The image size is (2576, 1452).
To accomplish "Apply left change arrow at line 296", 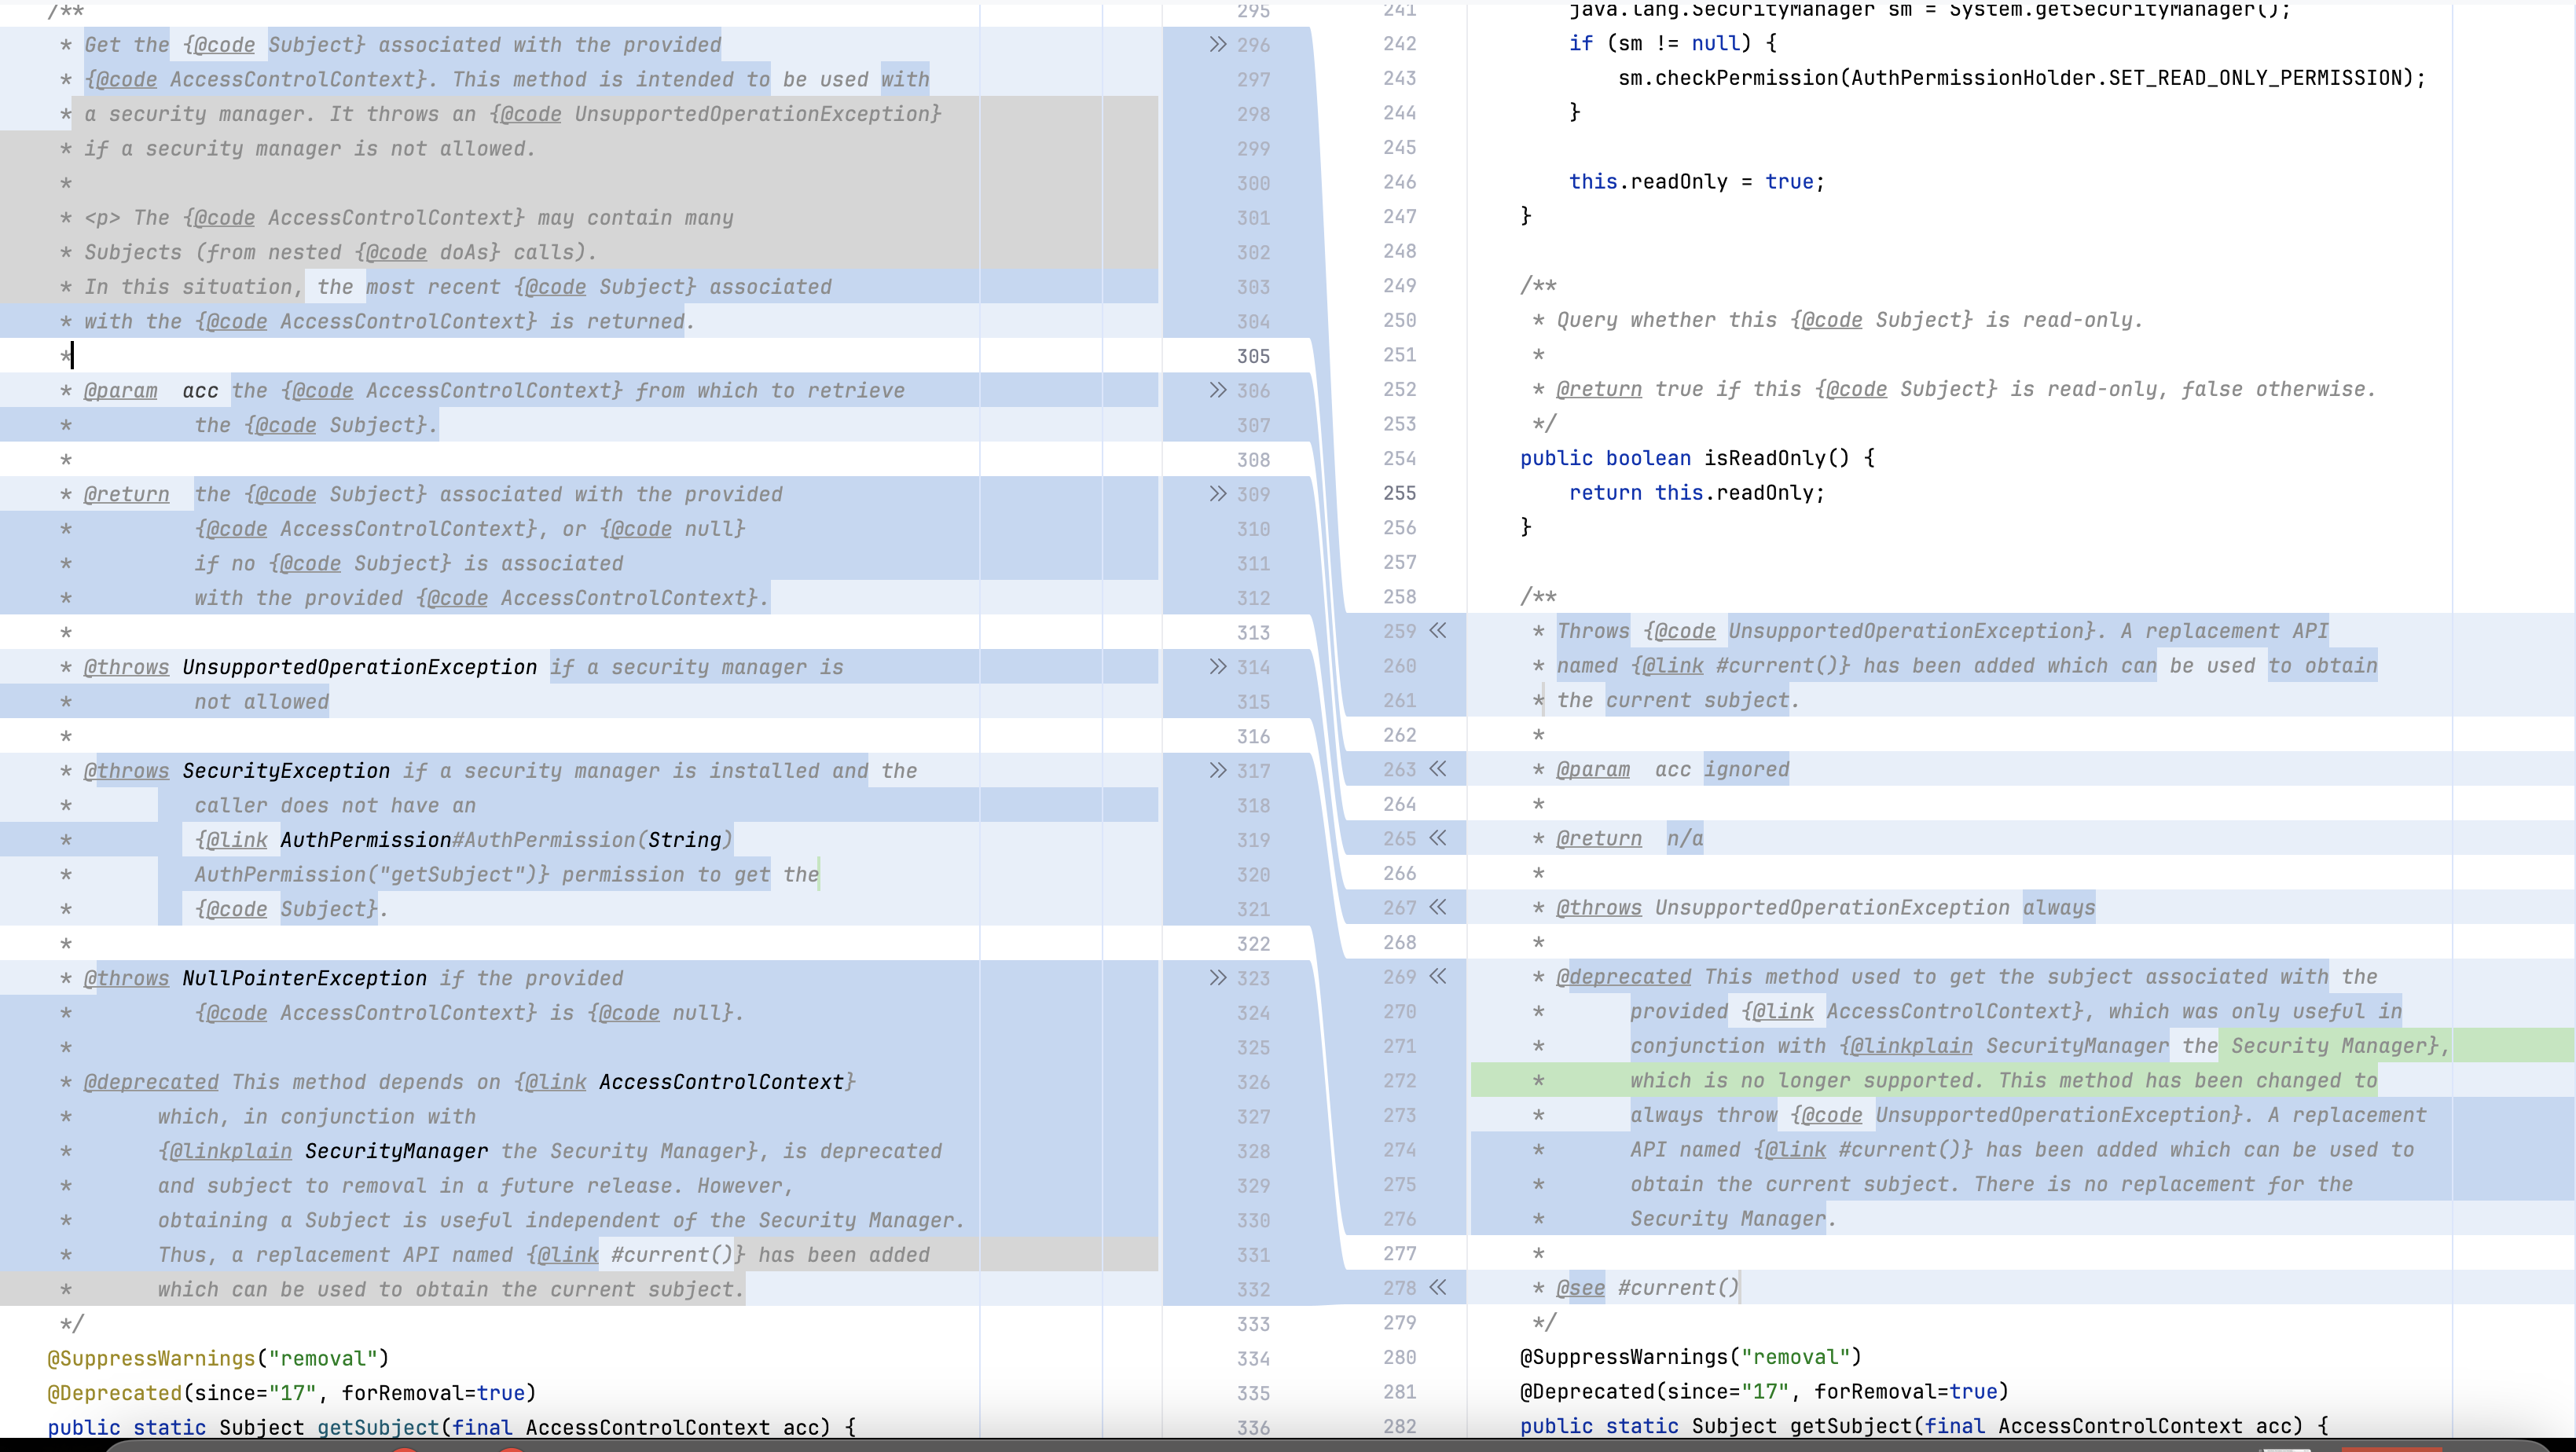I will [x=1217, y=45].
